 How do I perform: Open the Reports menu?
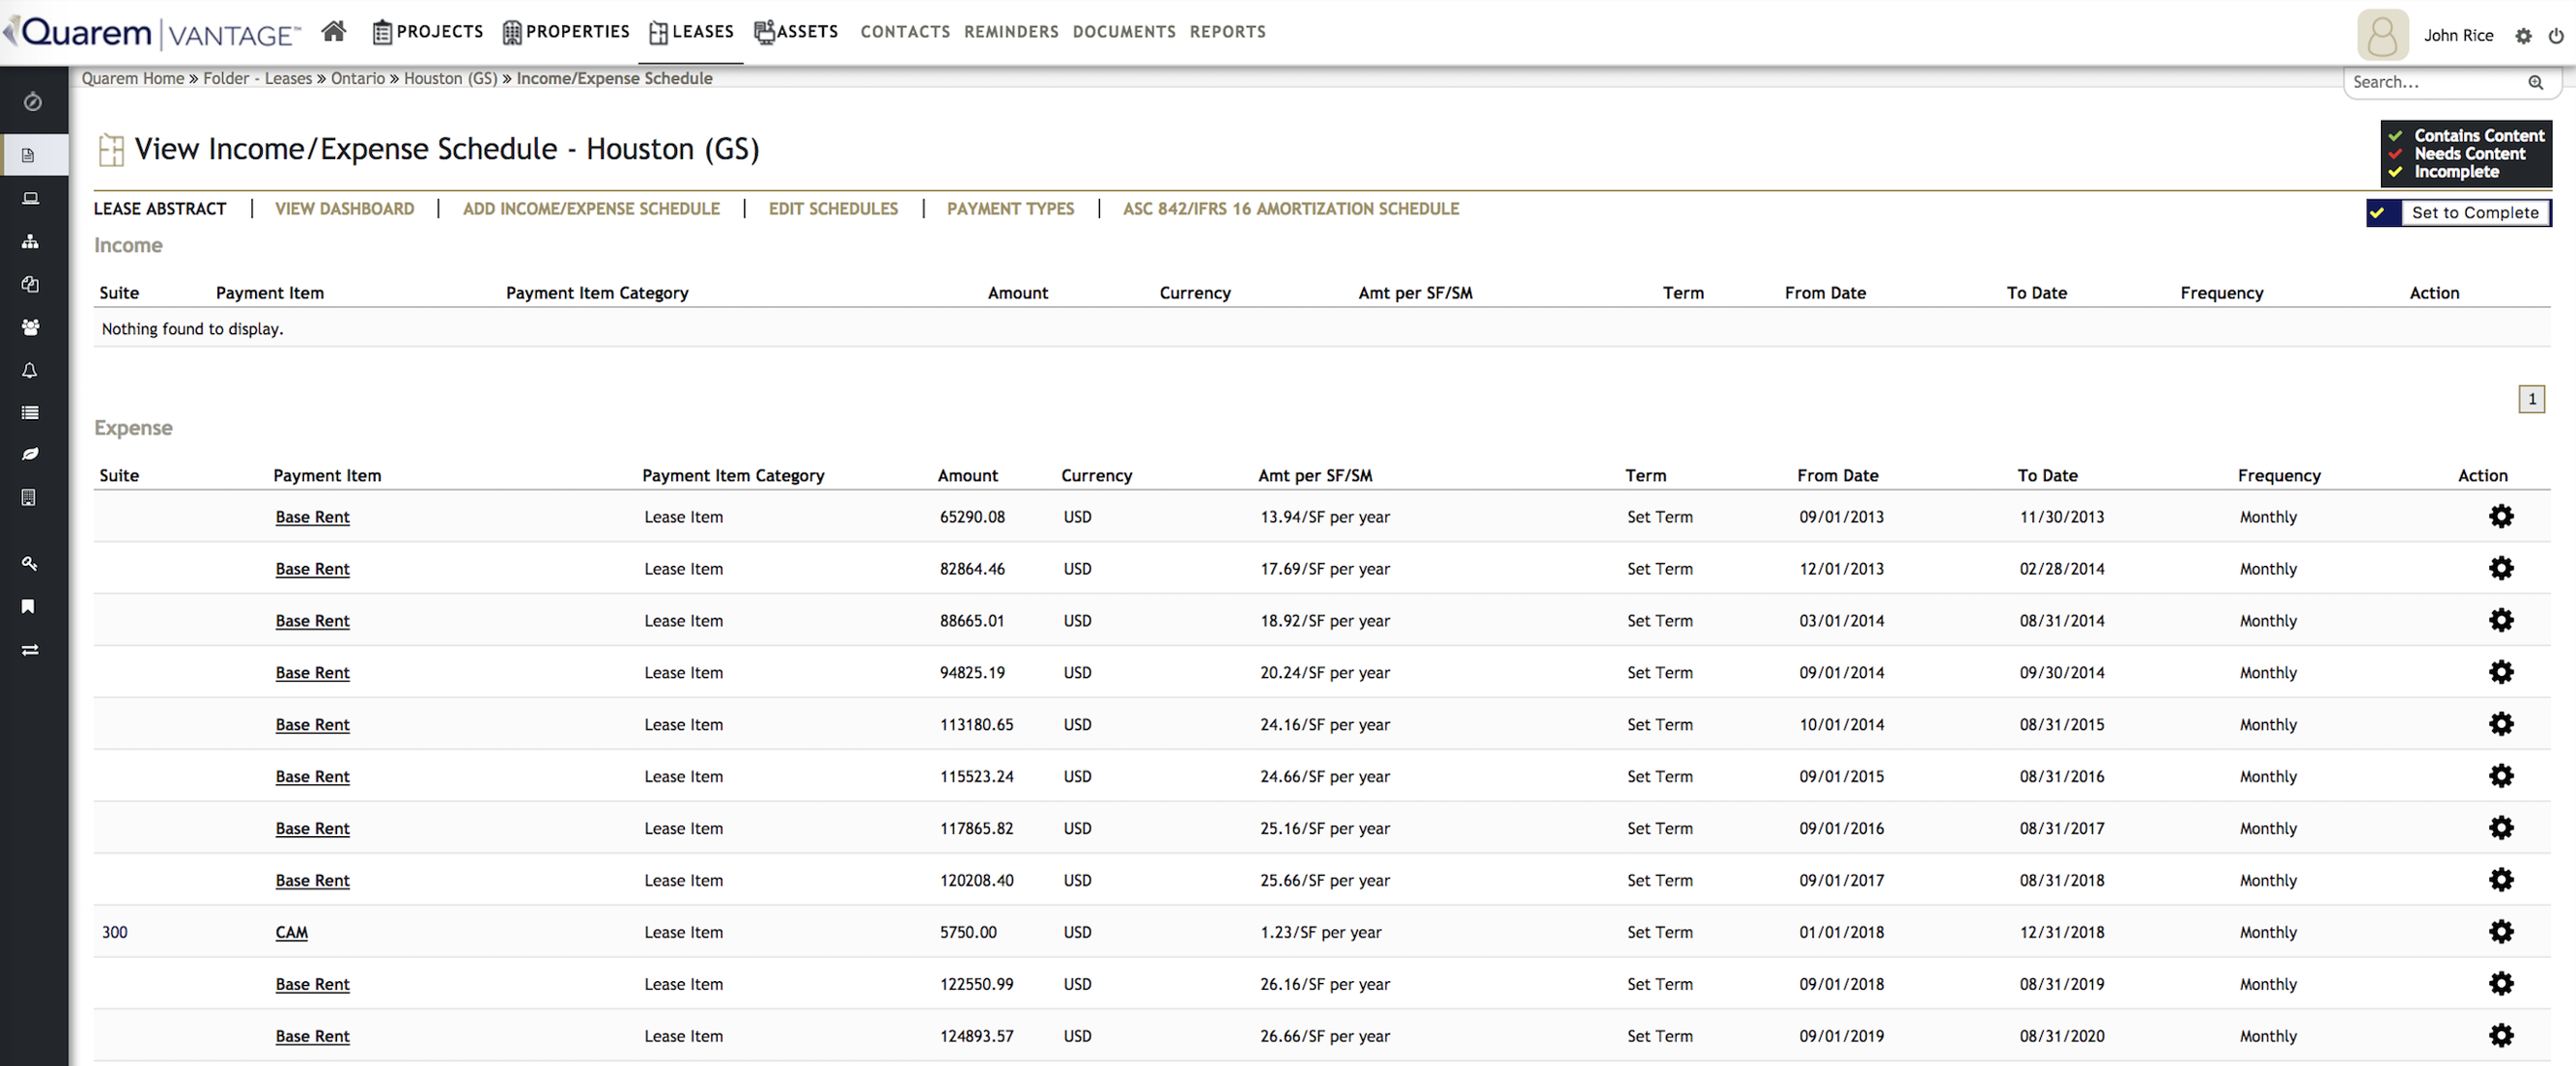1227,32
